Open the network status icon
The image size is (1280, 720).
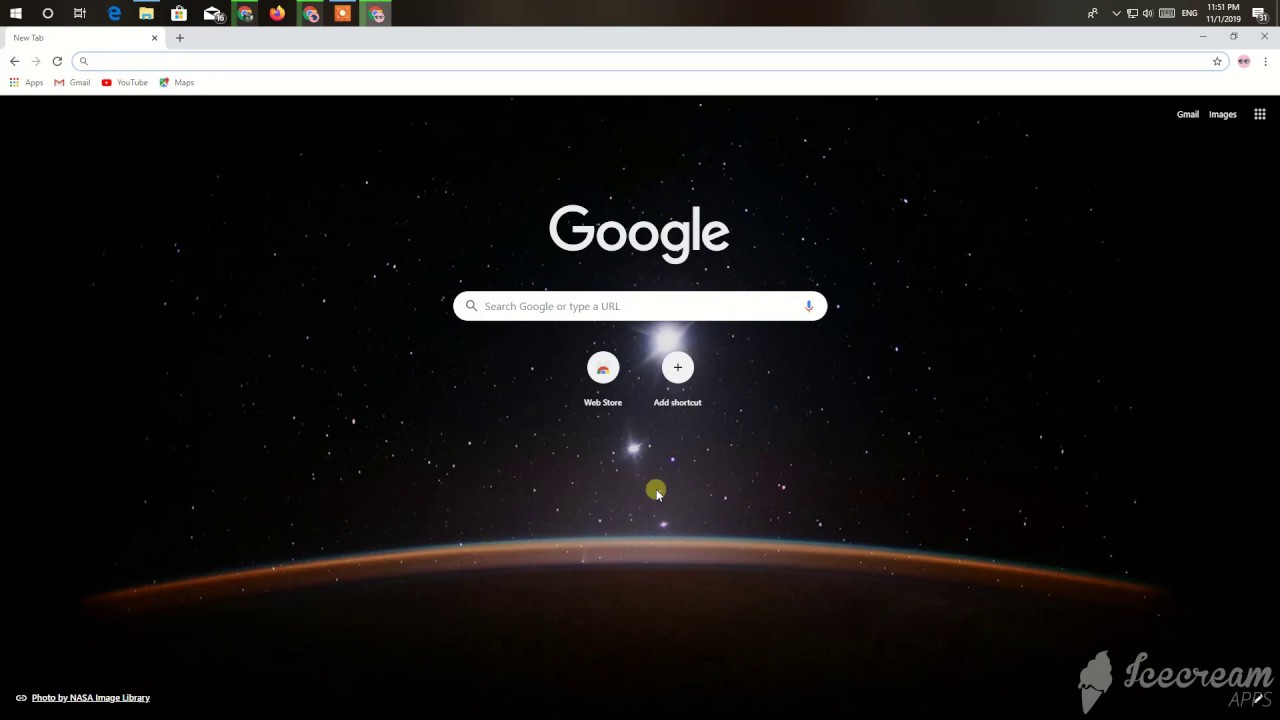pyautogui.click(x=1132, y=13)
